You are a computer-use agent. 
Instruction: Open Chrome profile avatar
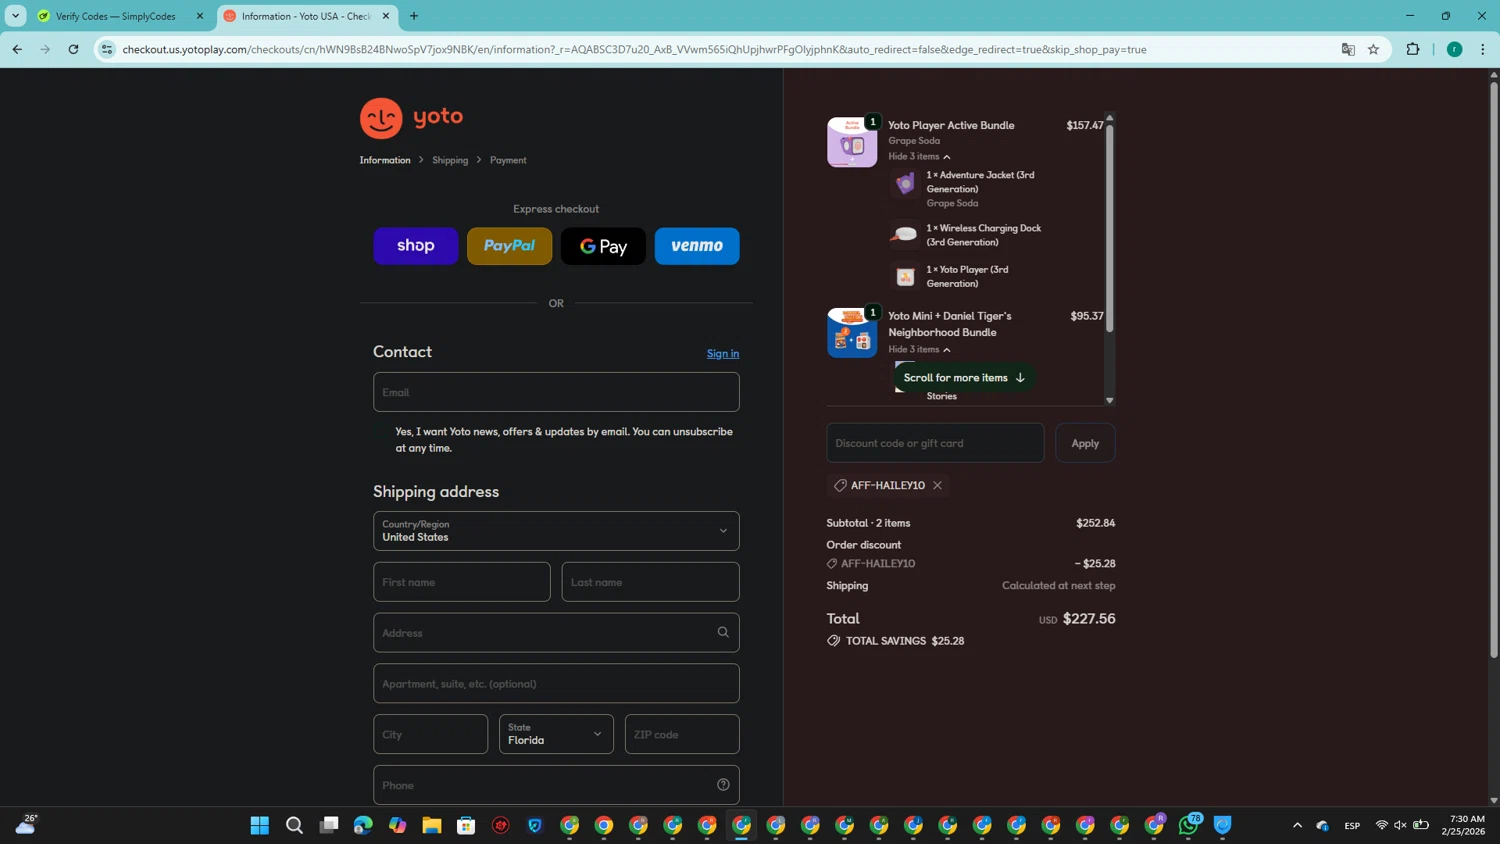coord(1455,49)
